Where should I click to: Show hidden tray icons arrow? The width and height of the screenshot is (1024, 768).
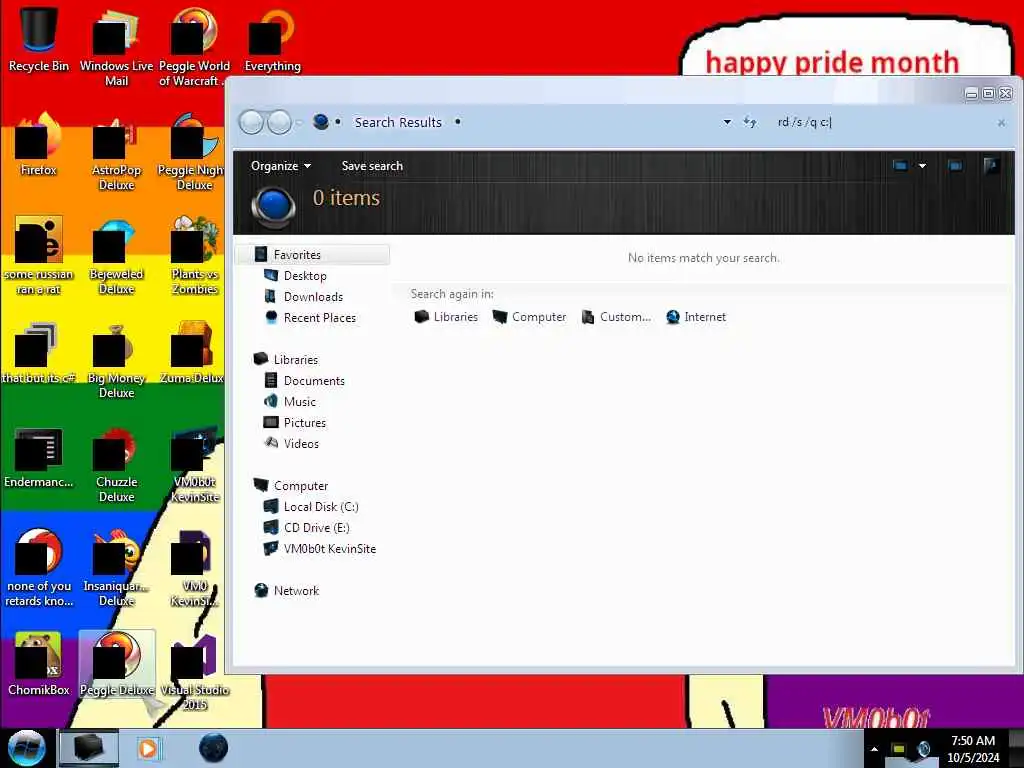874,749
